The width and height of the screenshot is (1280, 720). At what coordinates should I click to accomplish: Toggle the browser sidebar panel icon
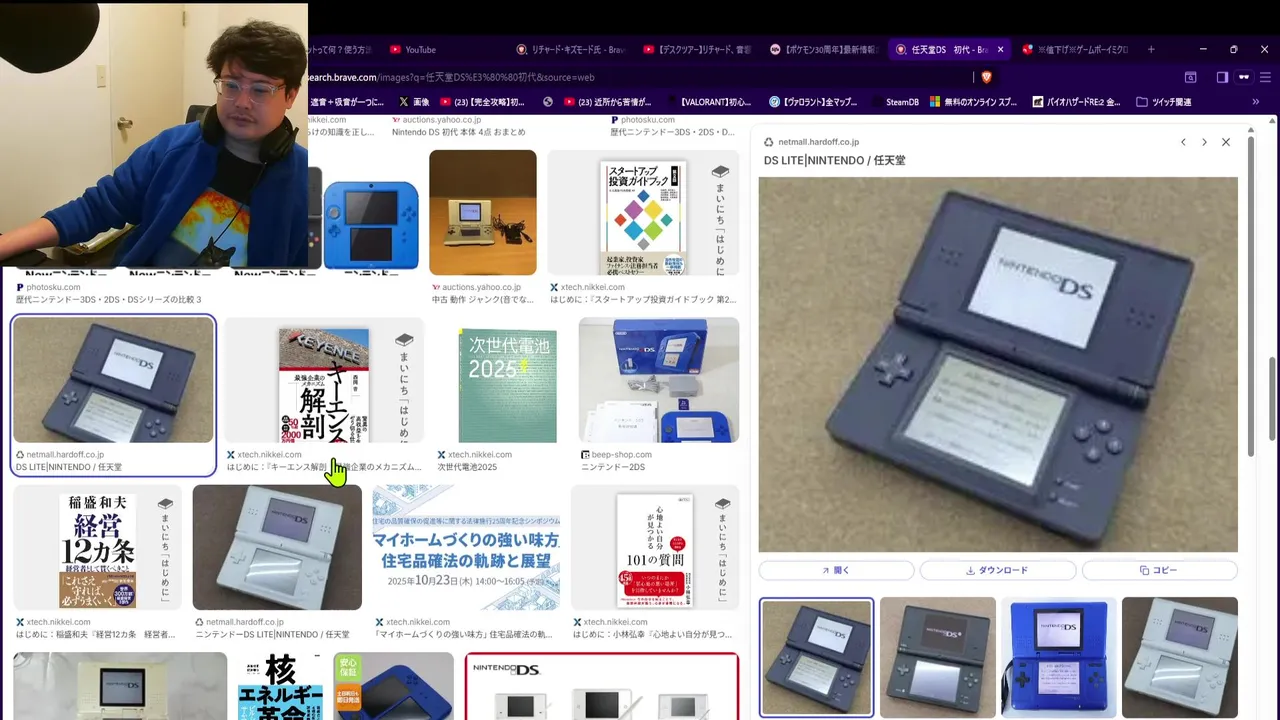(1222, 77)
